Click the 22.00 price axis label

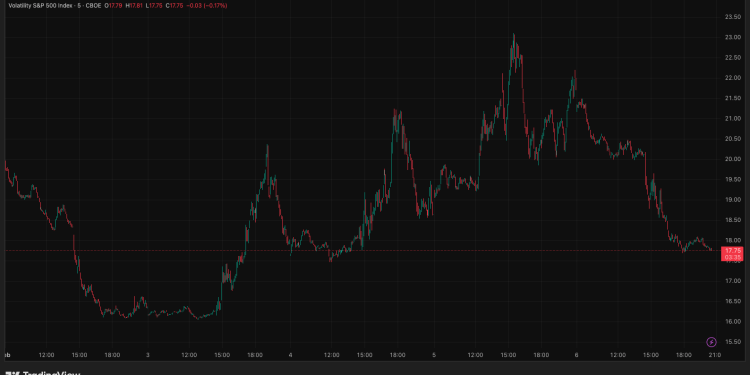click(x=733, y=78)
